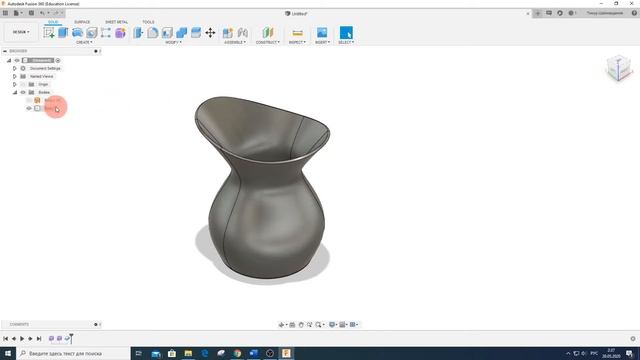640x360 pixels.
Task: Click the Orbit navigation icon
Action: [x=281, y=324]
